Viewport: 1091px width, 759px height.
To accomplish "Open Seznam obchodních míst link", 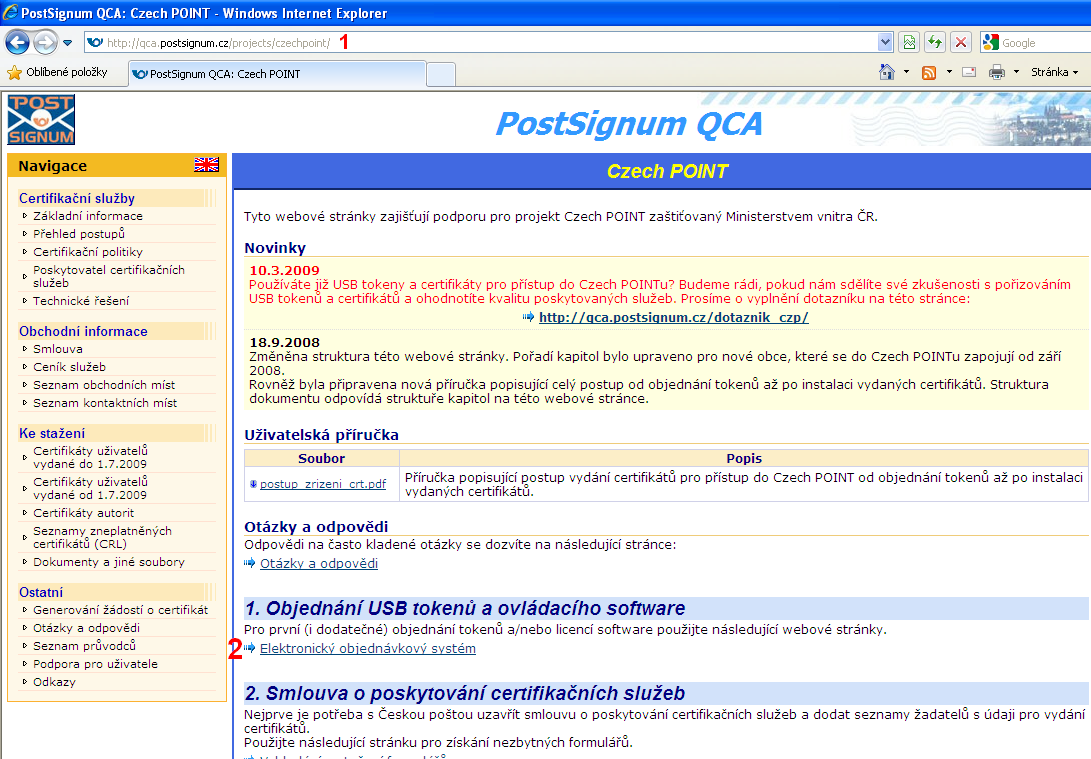I will tap(104, 385).
